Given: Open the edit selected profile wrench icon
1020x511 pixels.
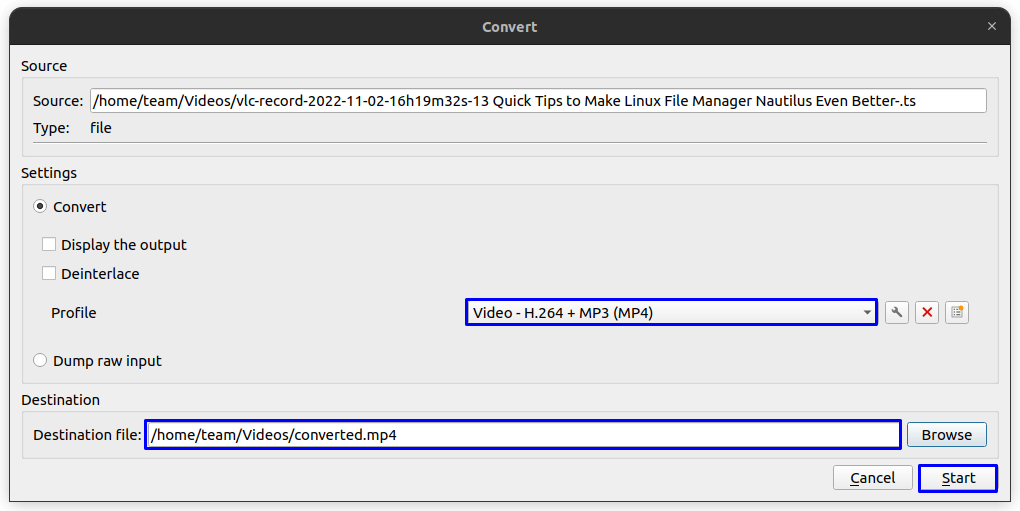Looking at the screenshot, I should 896,313.
